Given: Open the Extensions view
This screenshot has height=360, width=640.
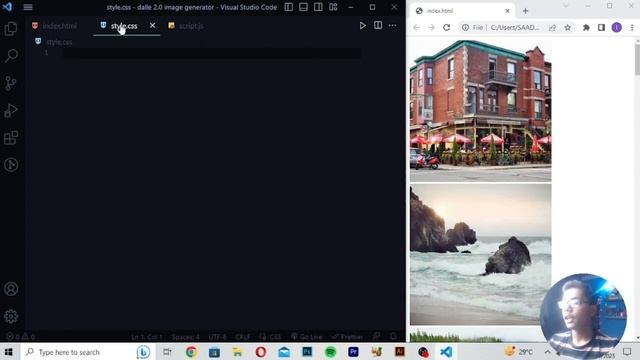Looking at the screenshot, I should [x=11, y=138].
